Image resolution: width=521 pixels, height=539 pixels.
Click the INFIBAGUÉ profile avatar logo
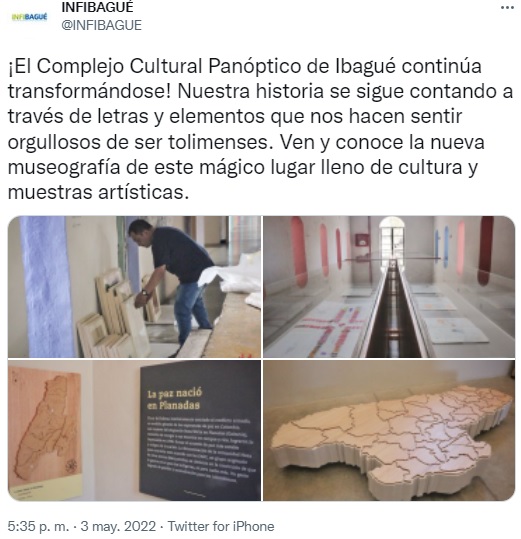point(29,16)
